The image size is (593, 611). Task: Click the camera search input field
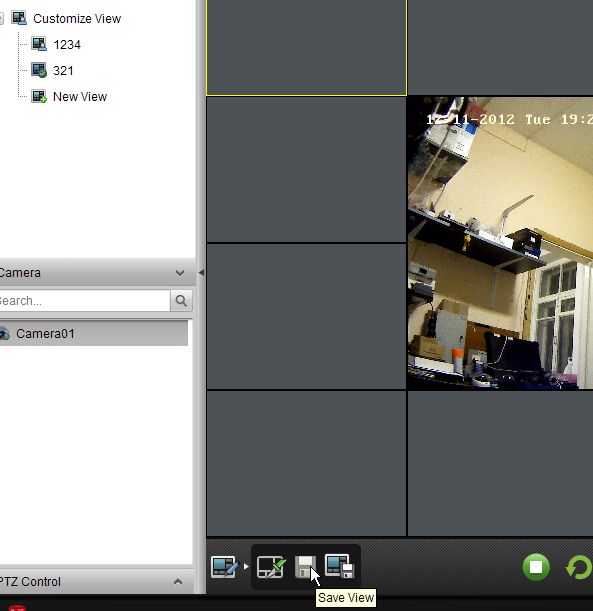[x=84, y=300]
